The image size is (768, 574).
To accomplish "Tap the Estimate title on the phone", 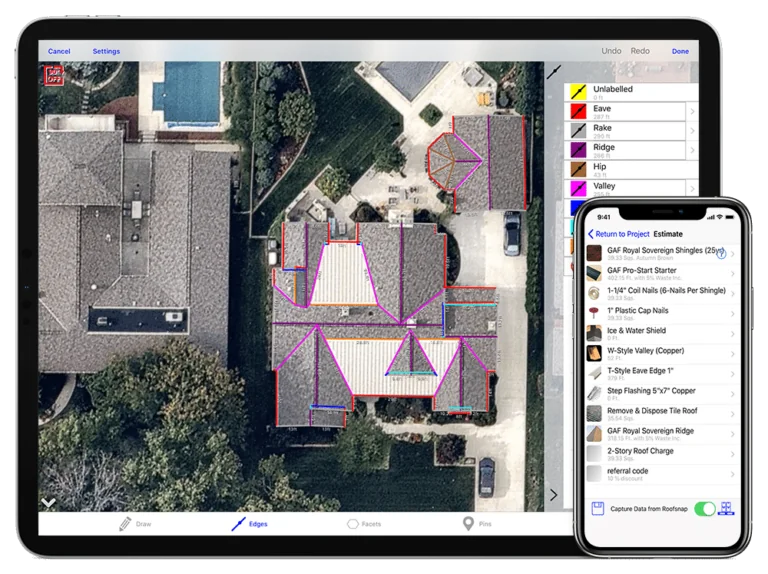I will [x=668, y=234].
